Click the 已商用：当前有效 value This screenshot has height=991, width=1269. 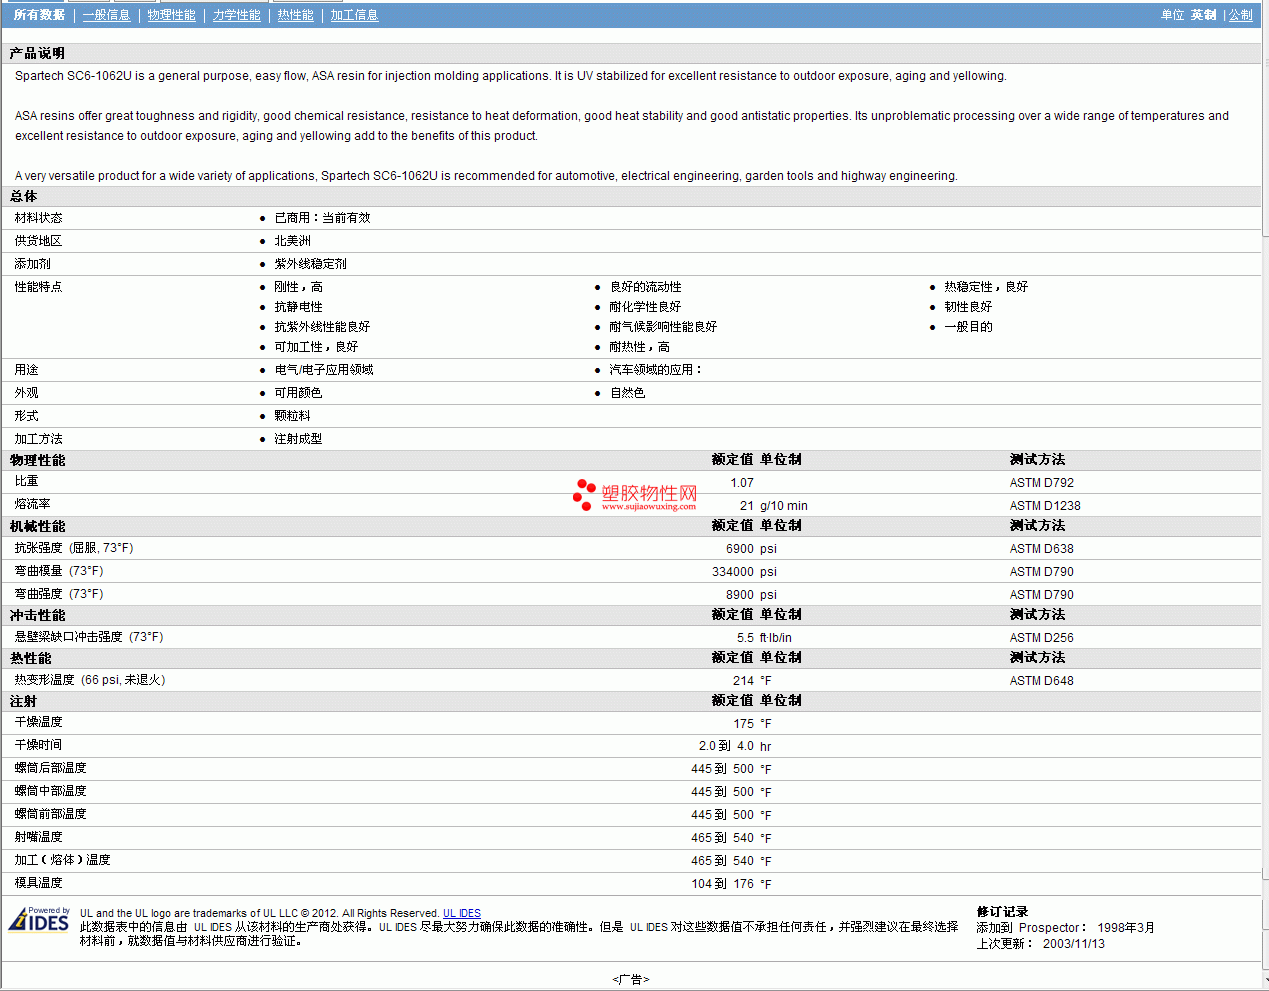[x=322, y=217]
